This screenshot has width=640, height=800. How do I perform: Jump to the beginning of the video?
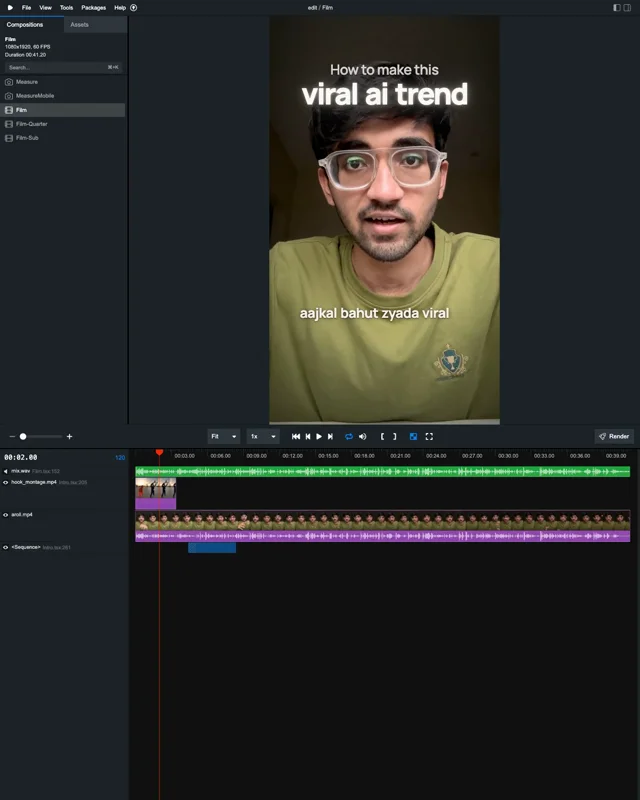coord(296,437)
